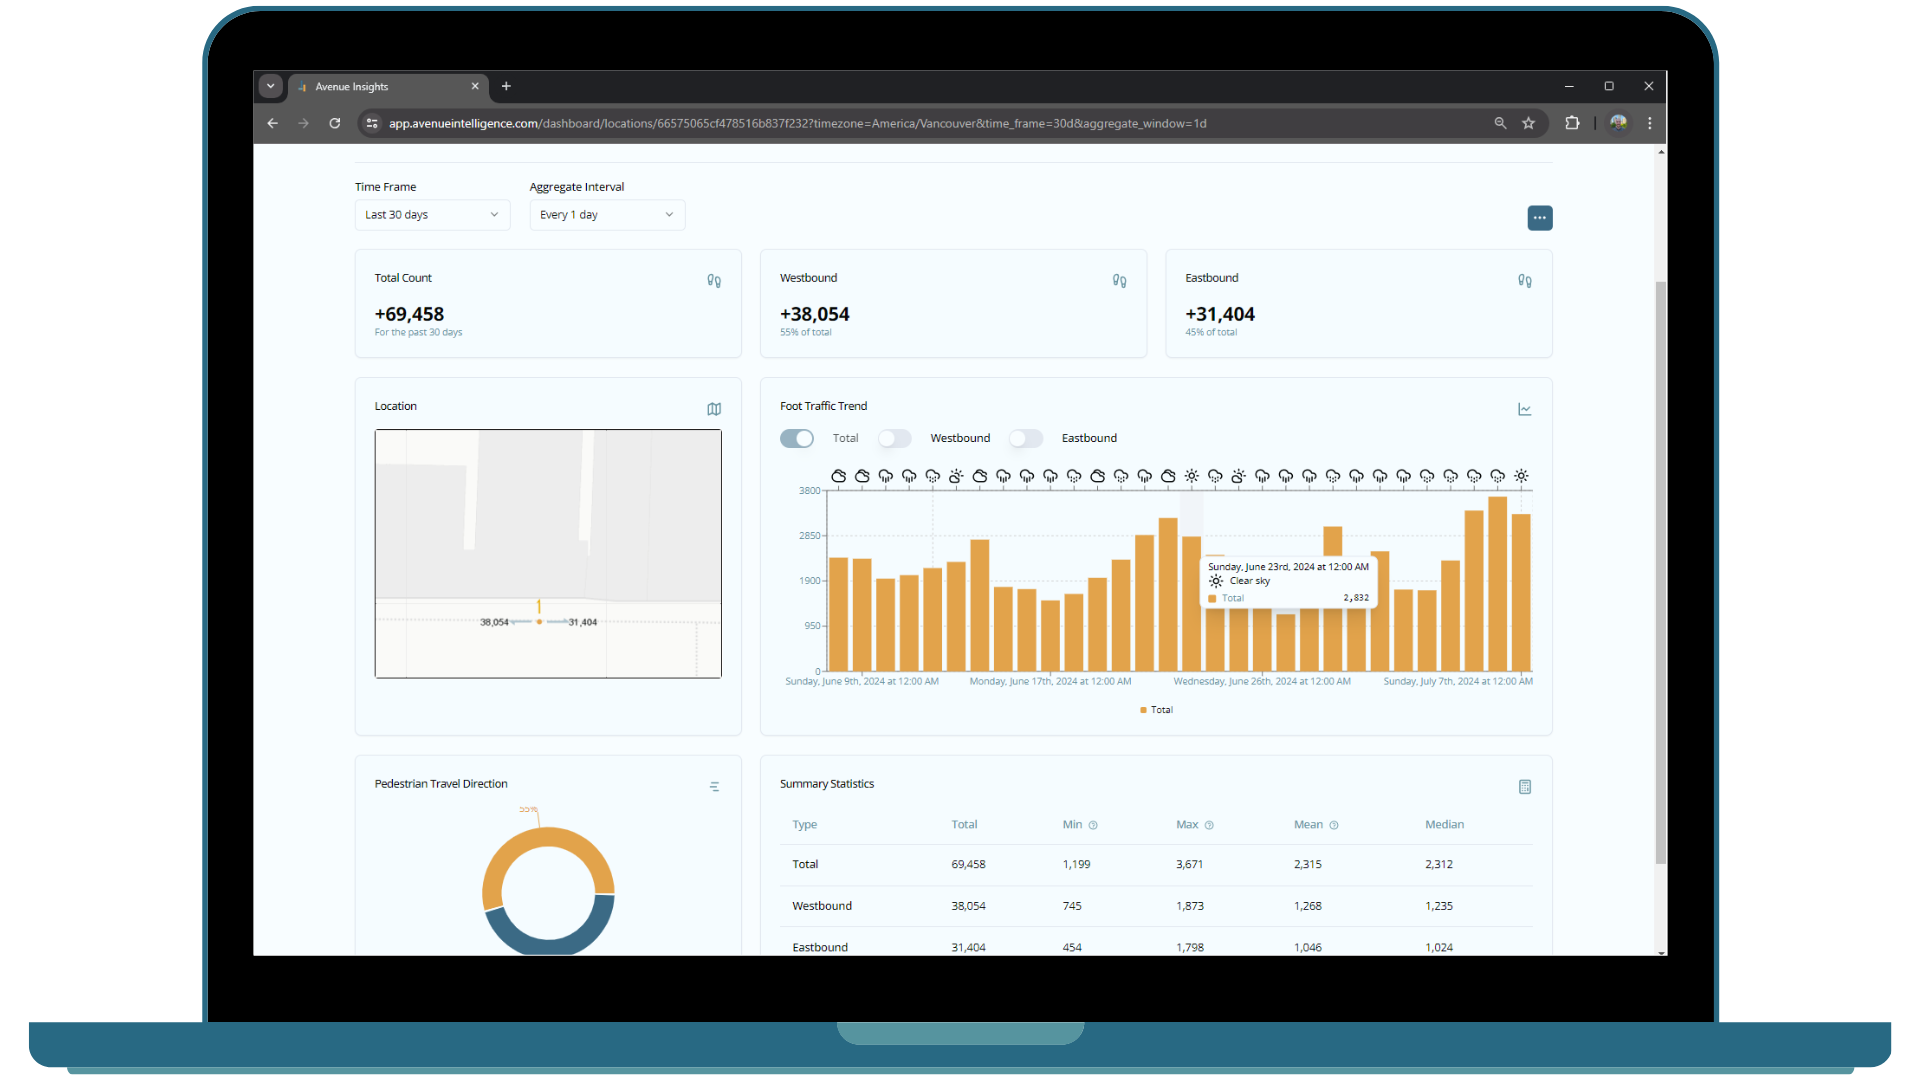Viewport: 1920px width, 1080px height.
Task: Click info icon next to Min column
Action: tap(1093, 825)
